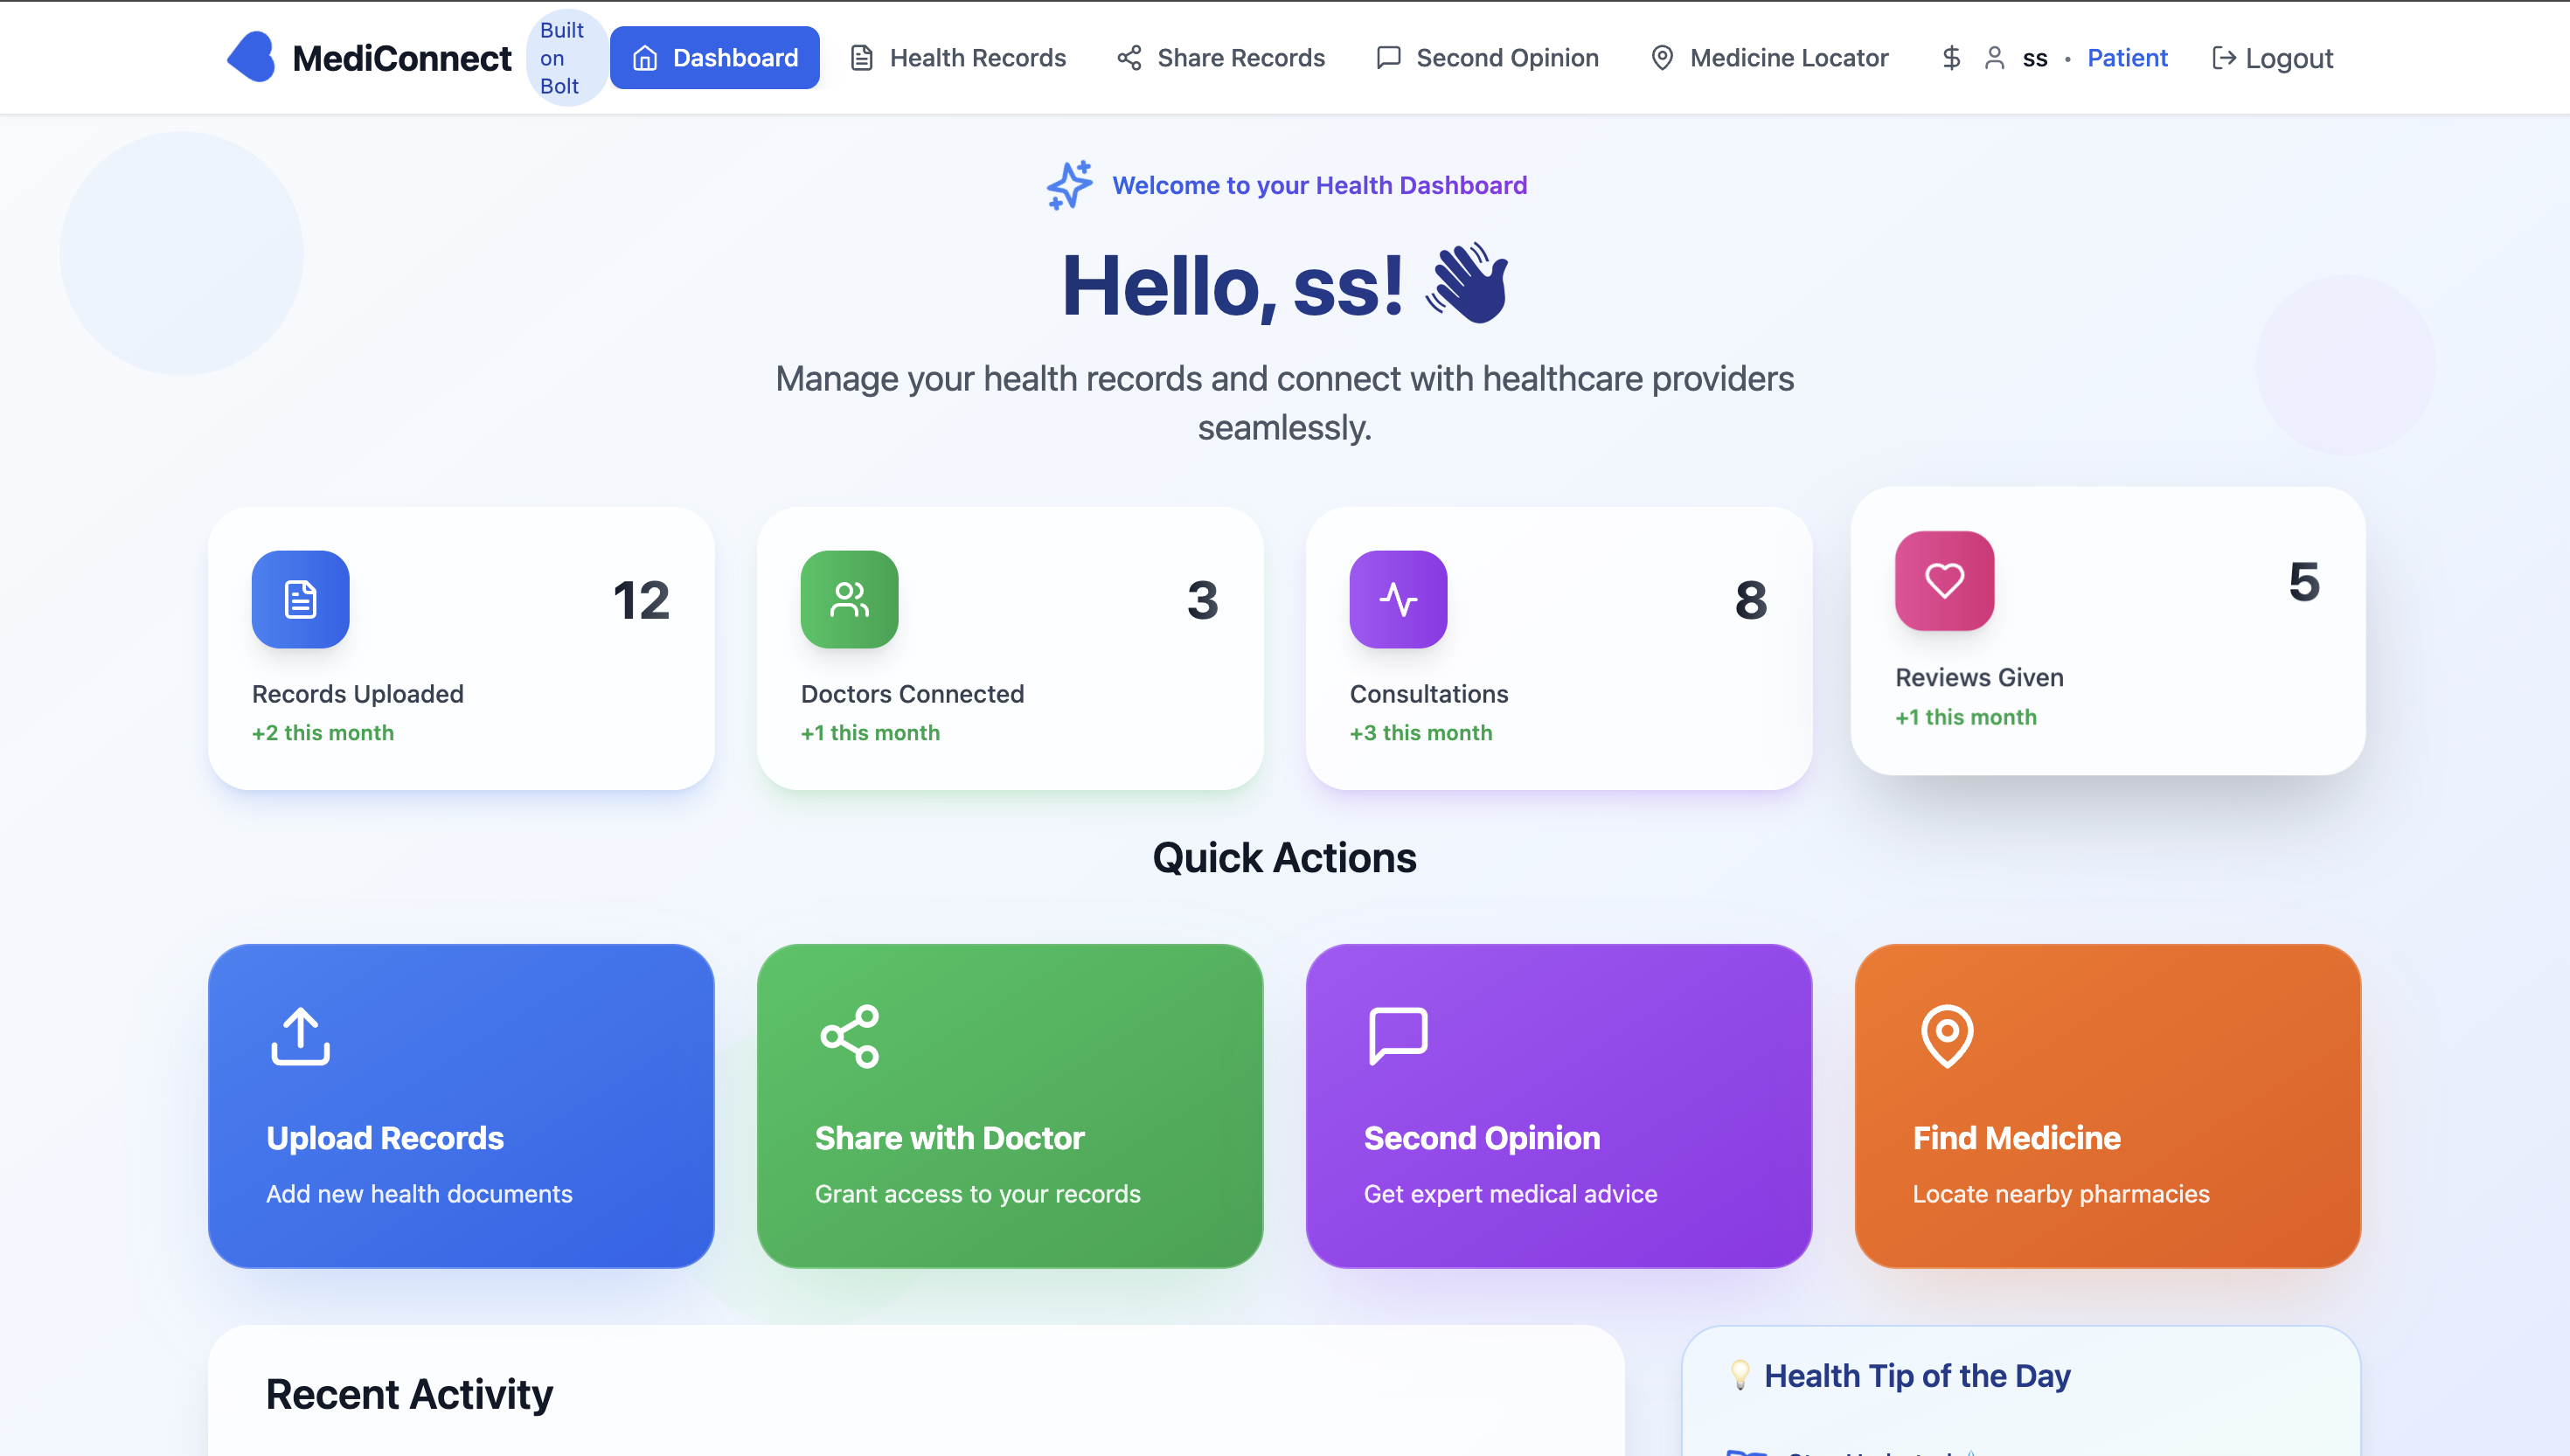Select the Second Opinion quick action card

click(1558, 1105)
